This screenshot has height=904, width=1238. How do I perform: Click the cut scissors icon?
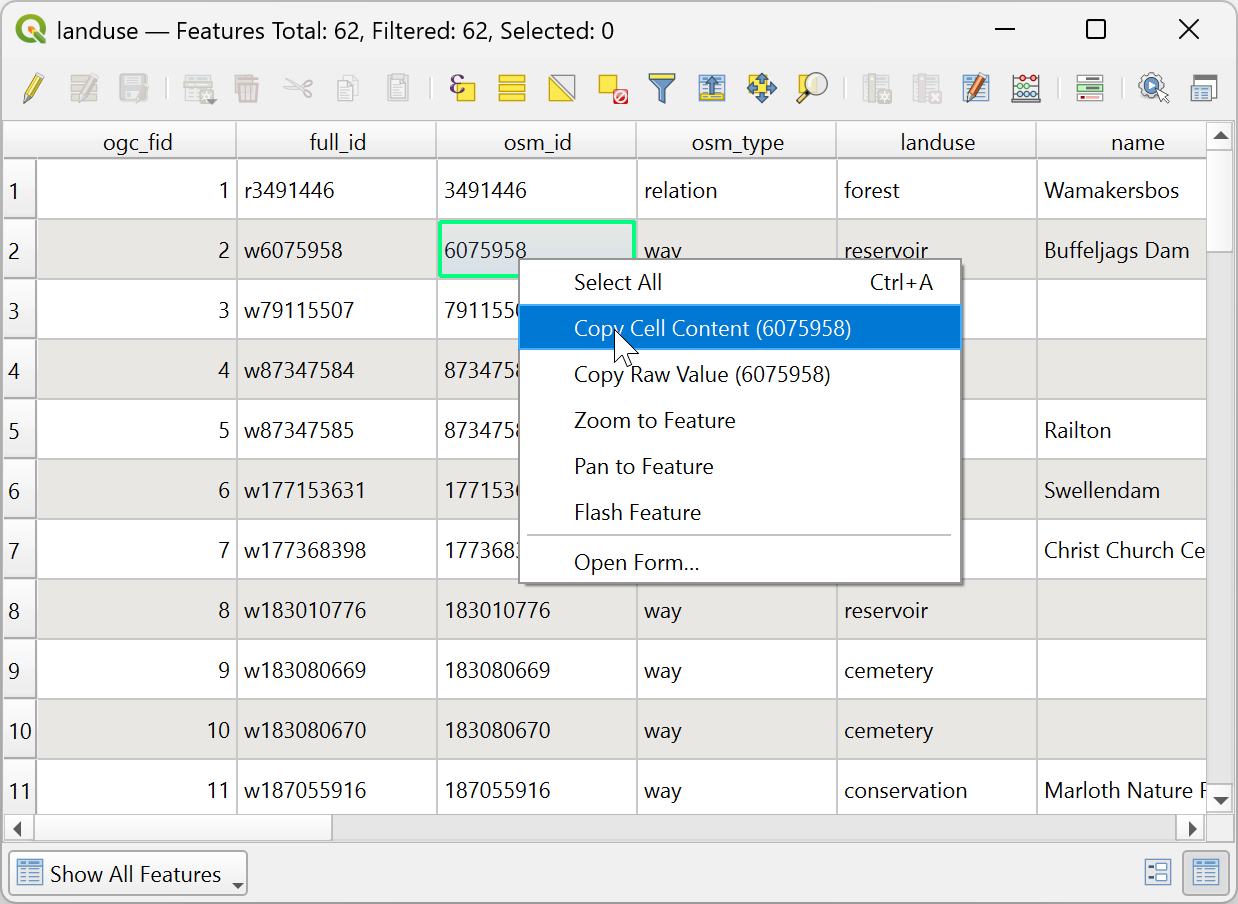click(297, 88)
